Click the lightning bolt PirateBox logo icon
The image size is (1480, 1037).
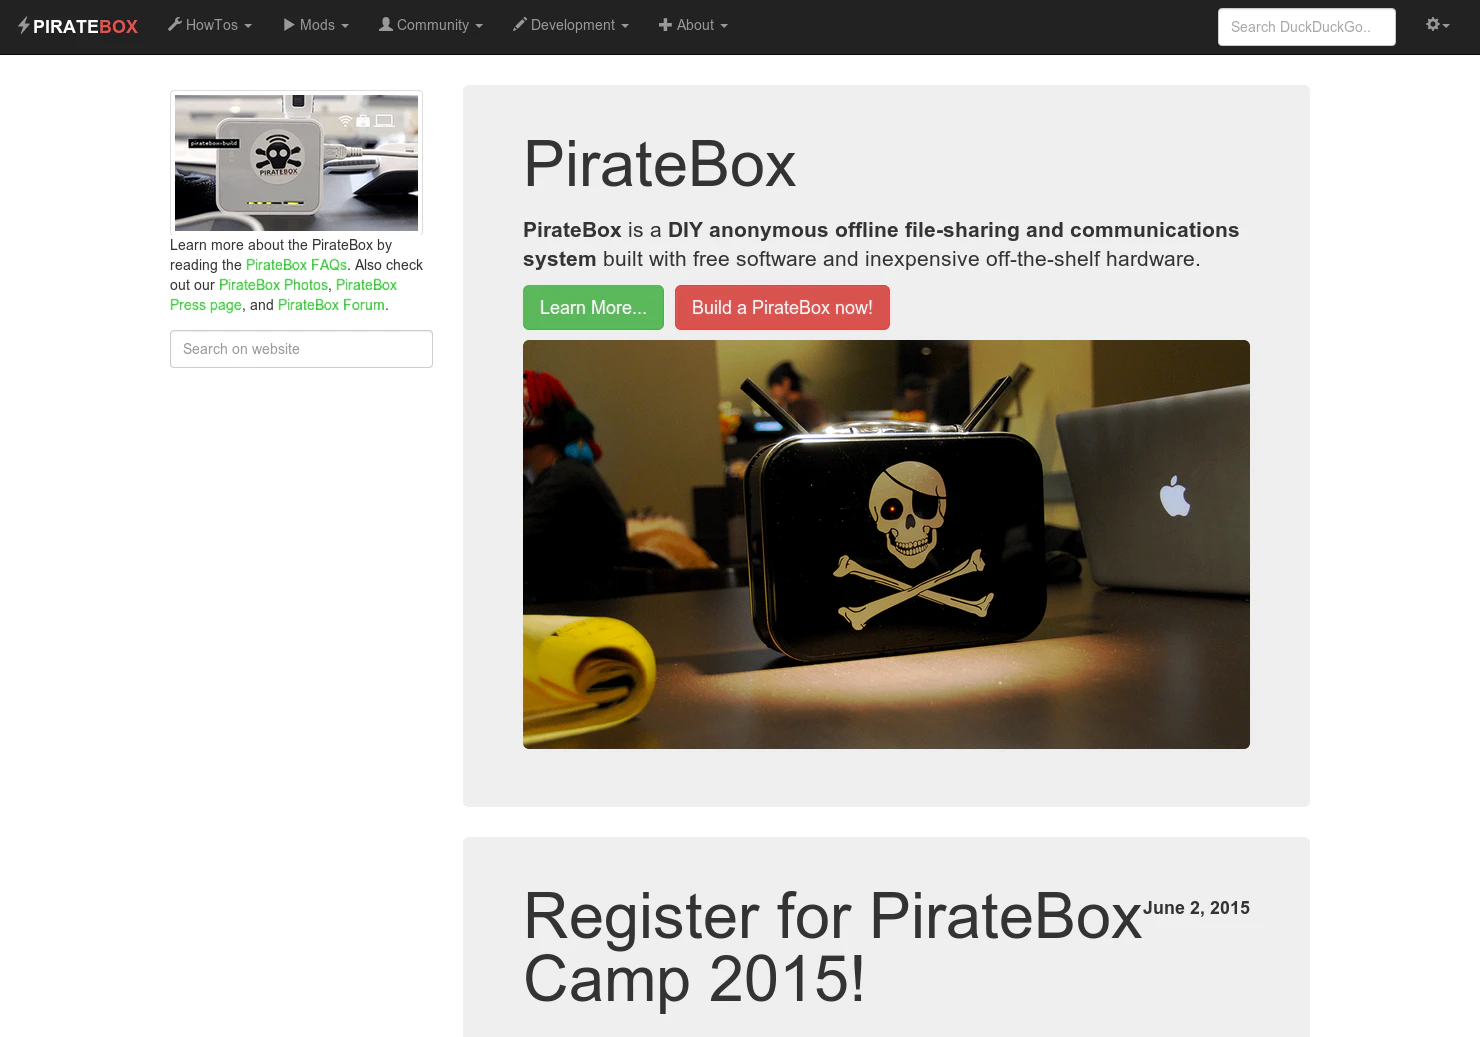25,26
